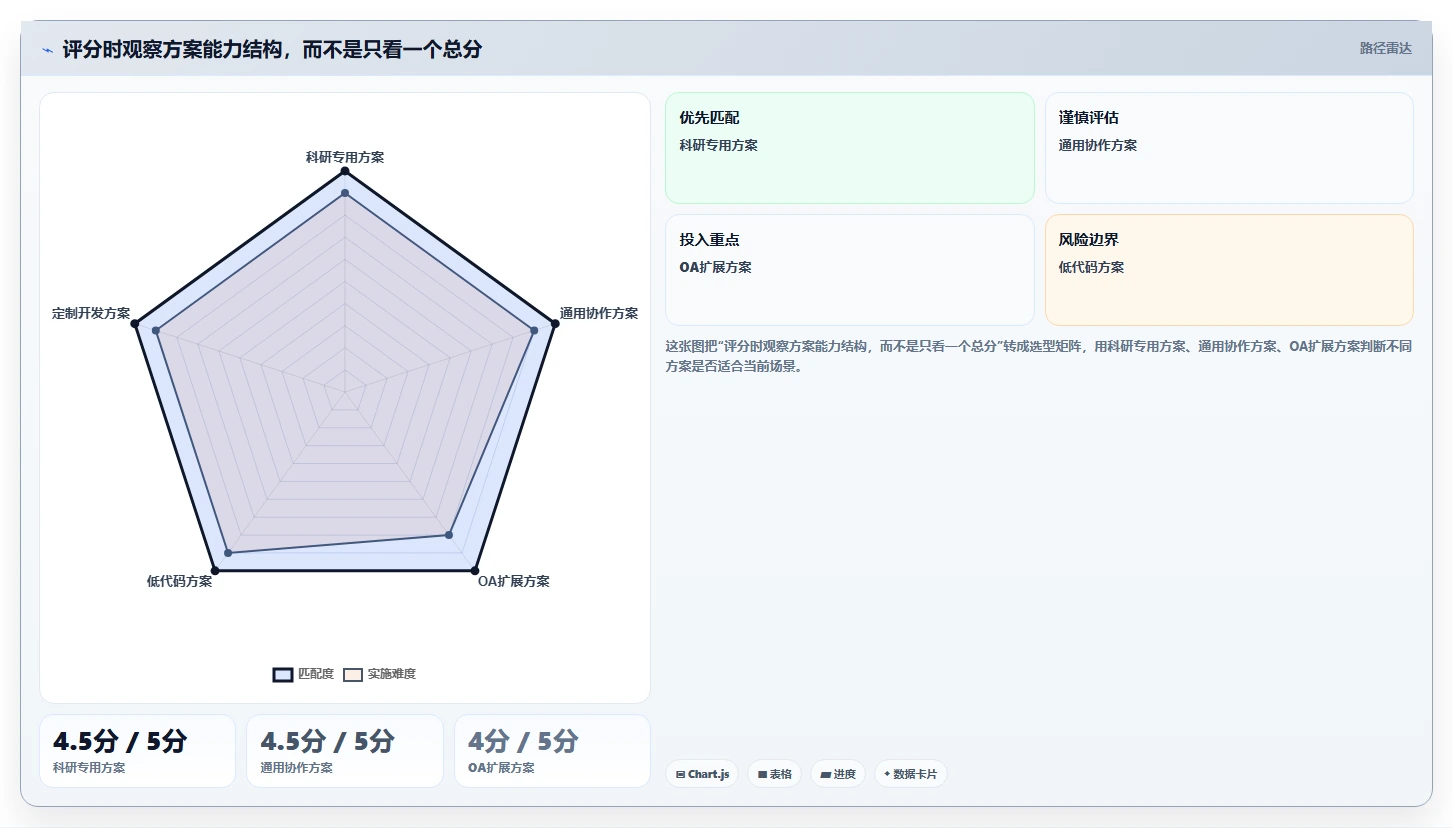The image size is (1453, 828).
Task: Click the 4.5分 score card for 通用协作方案
Action: coord(345,751)
